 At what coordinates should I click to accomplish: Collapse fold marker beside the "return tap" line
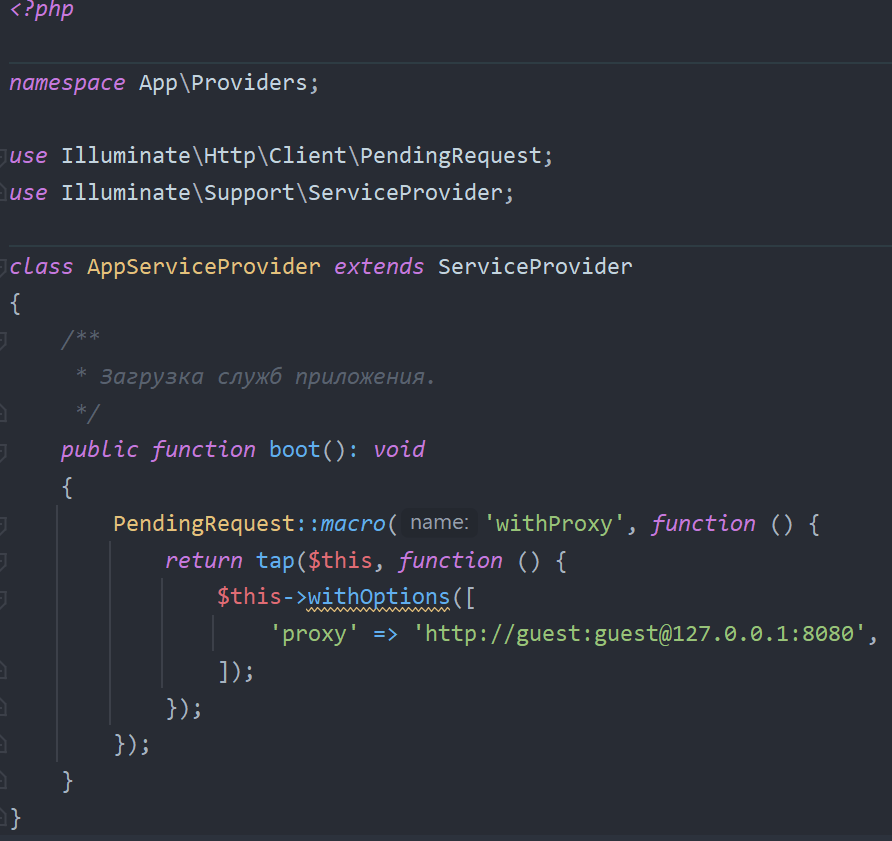pos(2,562)
